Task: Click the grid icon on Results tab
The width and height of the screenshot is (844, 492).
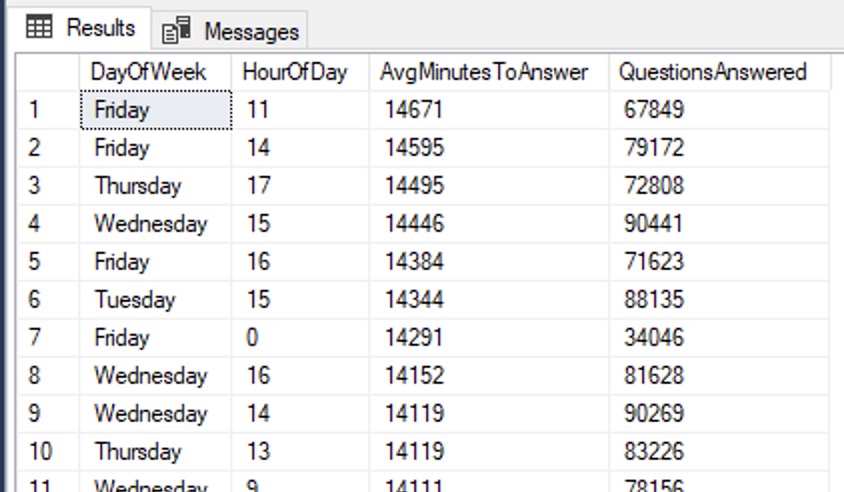Action: [x=40, y=28]
